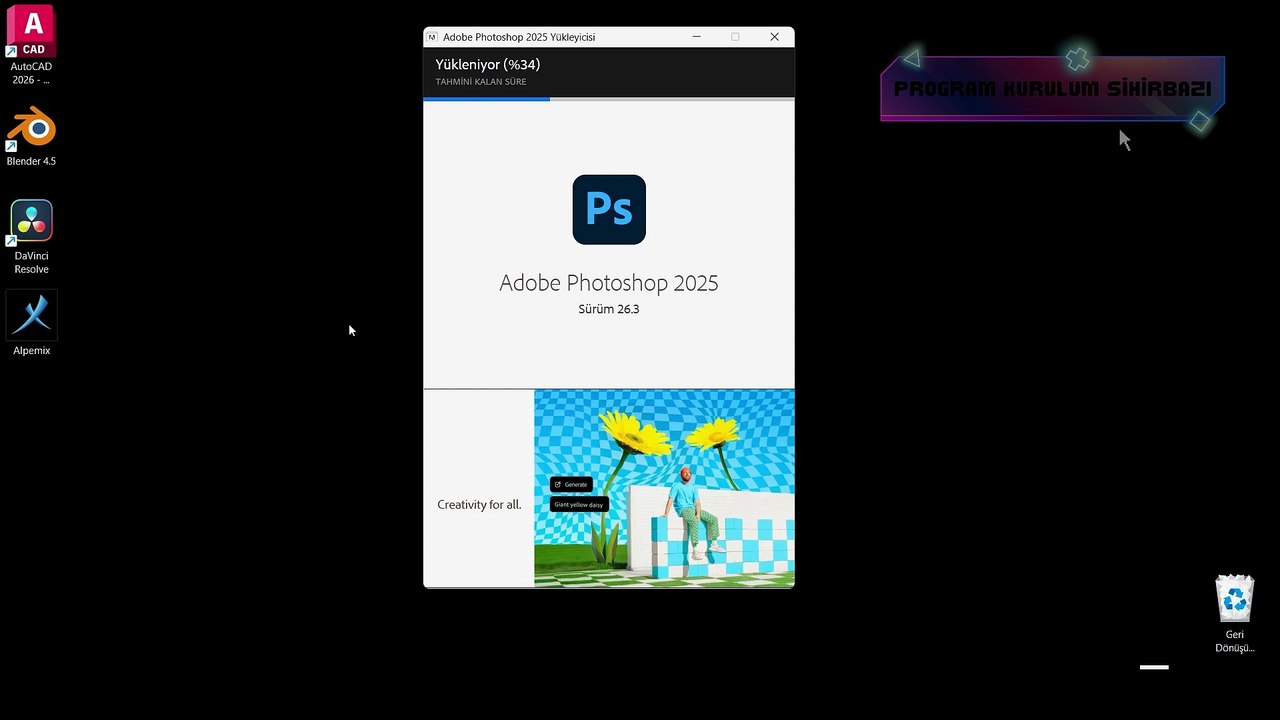Screen dimensions: 1280x720
Task: Click the Generate button in promo image
Action: (571, 484)
